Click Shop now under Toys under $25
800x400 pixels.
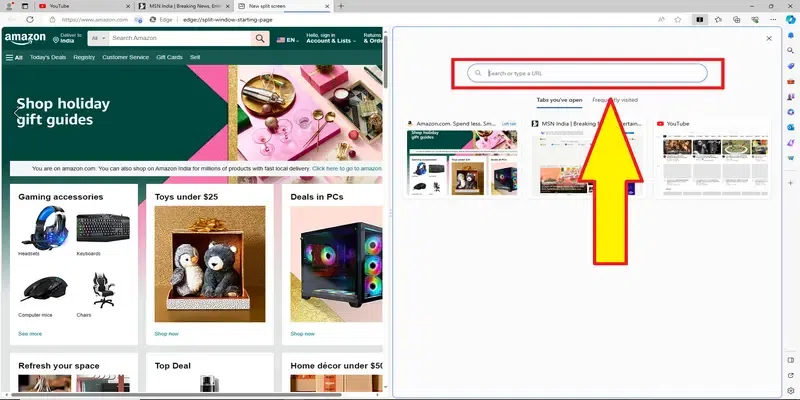(167, 334)
